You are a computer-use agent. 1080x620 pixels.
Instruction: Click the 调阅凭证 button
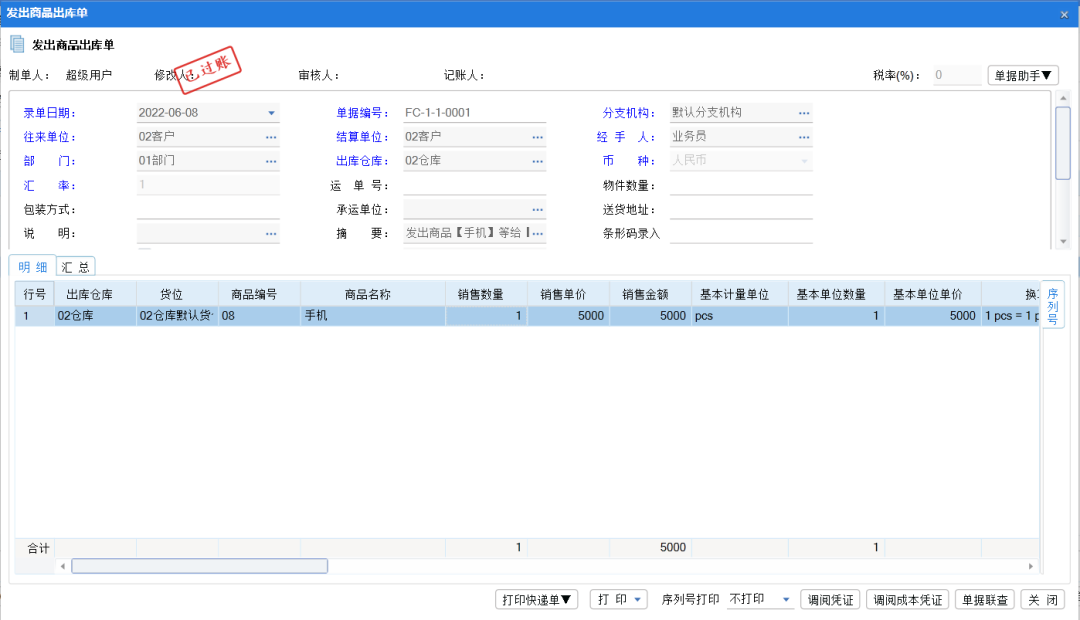tap(830, 599)
